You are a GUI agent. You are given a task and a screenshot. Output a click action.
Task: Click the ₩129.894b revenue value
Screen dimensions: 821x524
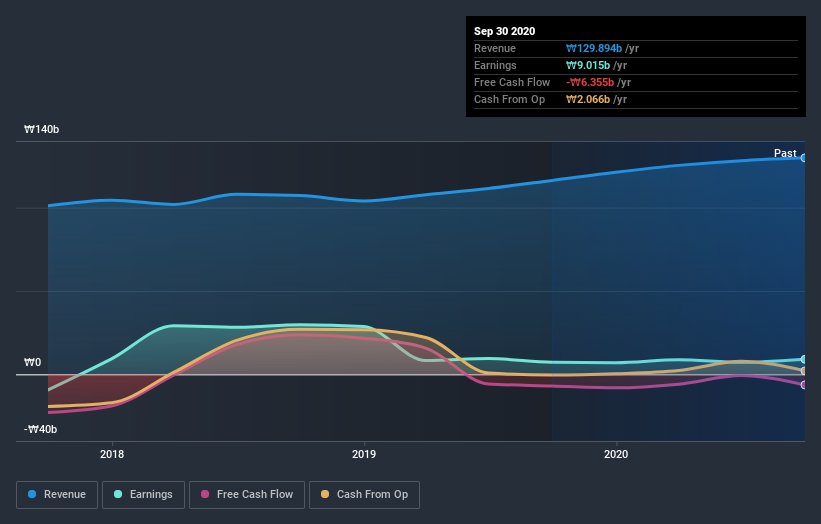594,48
